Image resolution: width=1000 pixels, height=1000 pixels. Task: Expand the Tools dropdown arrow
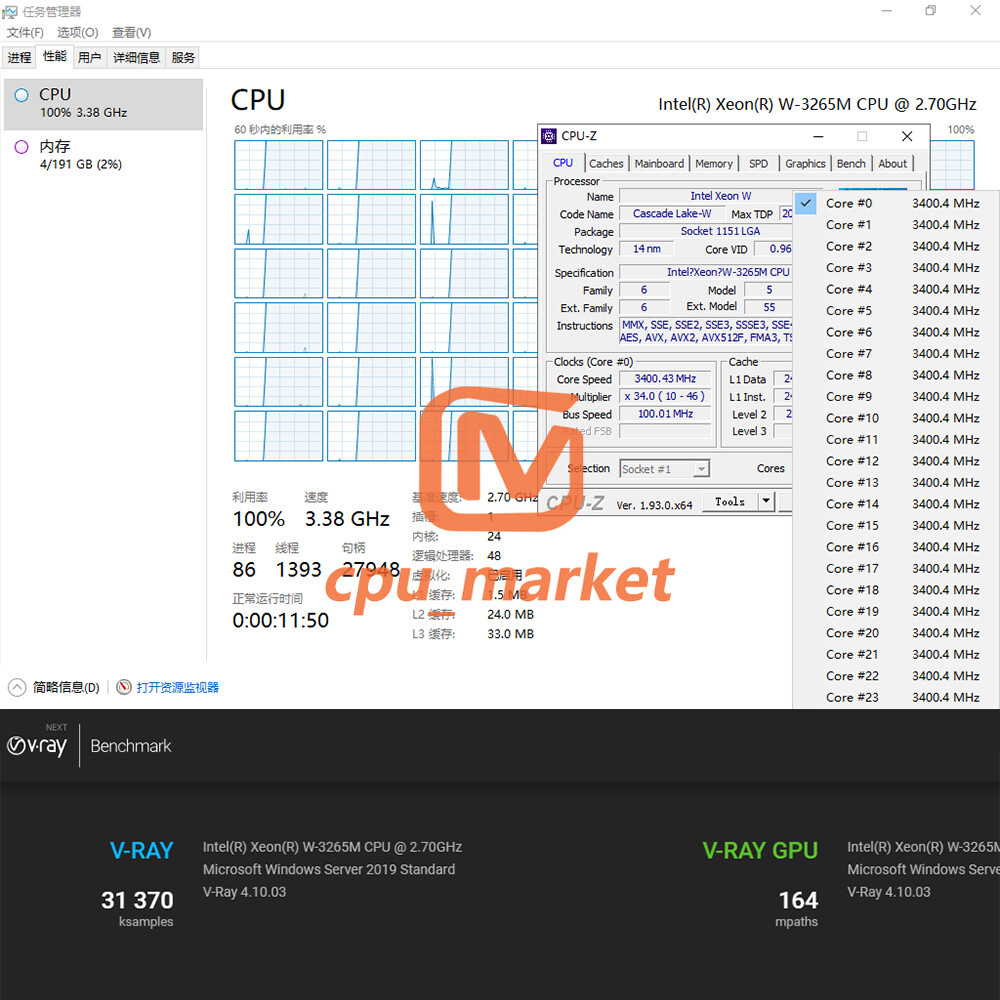pos(766,502)
